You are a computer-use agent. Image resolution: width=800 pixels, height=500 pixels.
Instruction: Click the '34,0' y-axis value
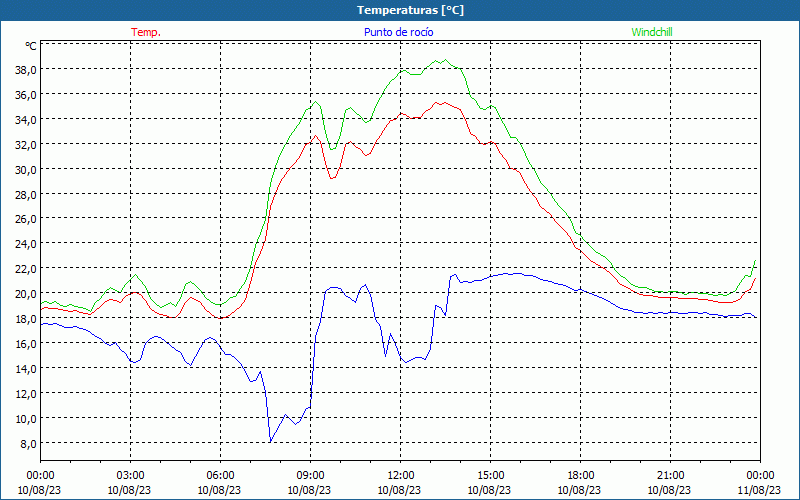[x=26, y=120]
